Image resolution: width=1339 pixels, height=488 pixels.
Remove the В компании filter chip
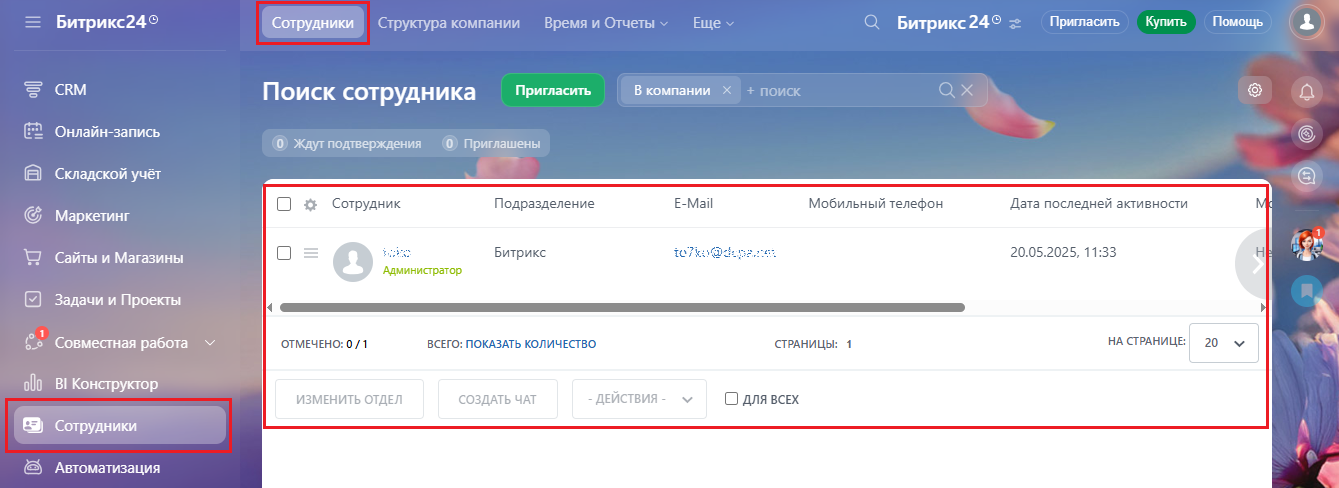coord(727,90)
